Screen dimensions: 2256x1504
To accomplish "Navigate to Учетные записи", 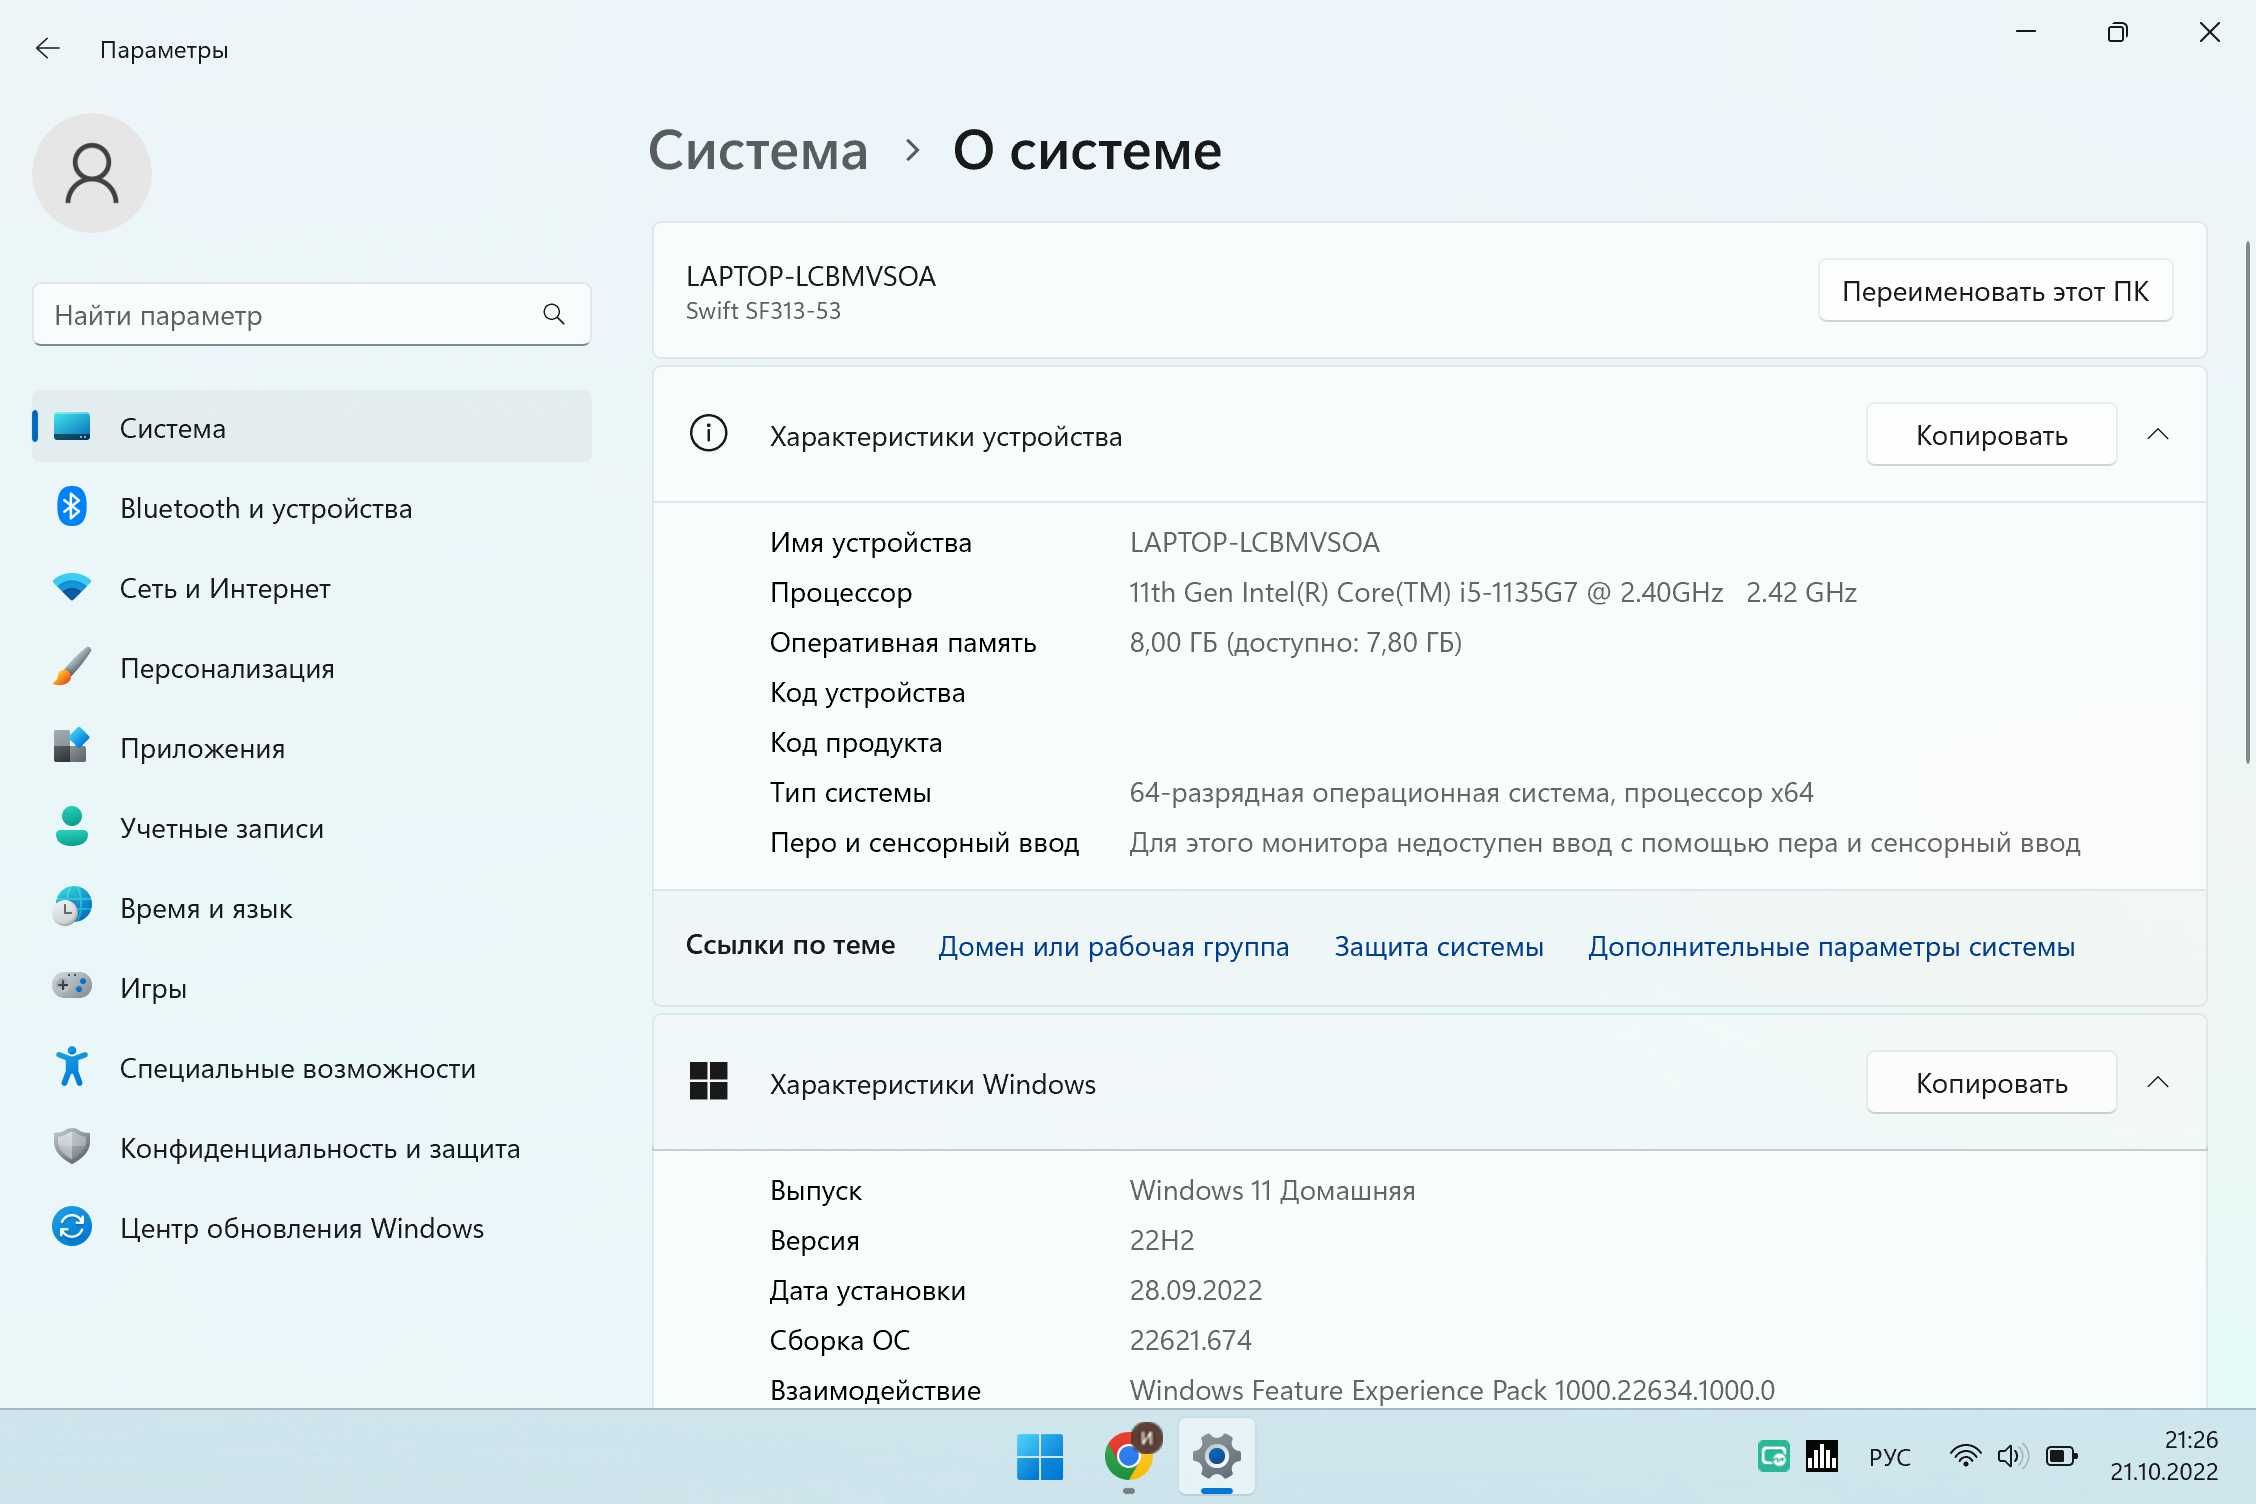I will tap(312, 827).
